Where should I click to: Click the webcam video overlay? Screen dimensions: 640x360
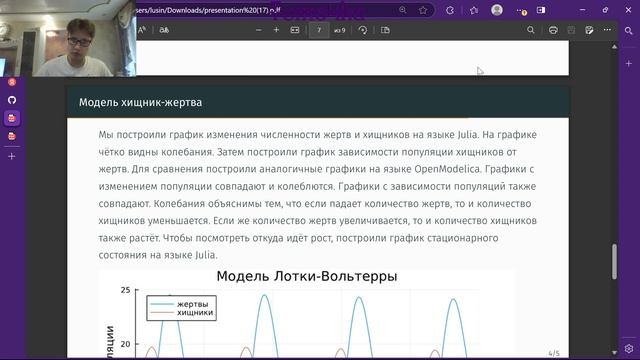point(68,38)
